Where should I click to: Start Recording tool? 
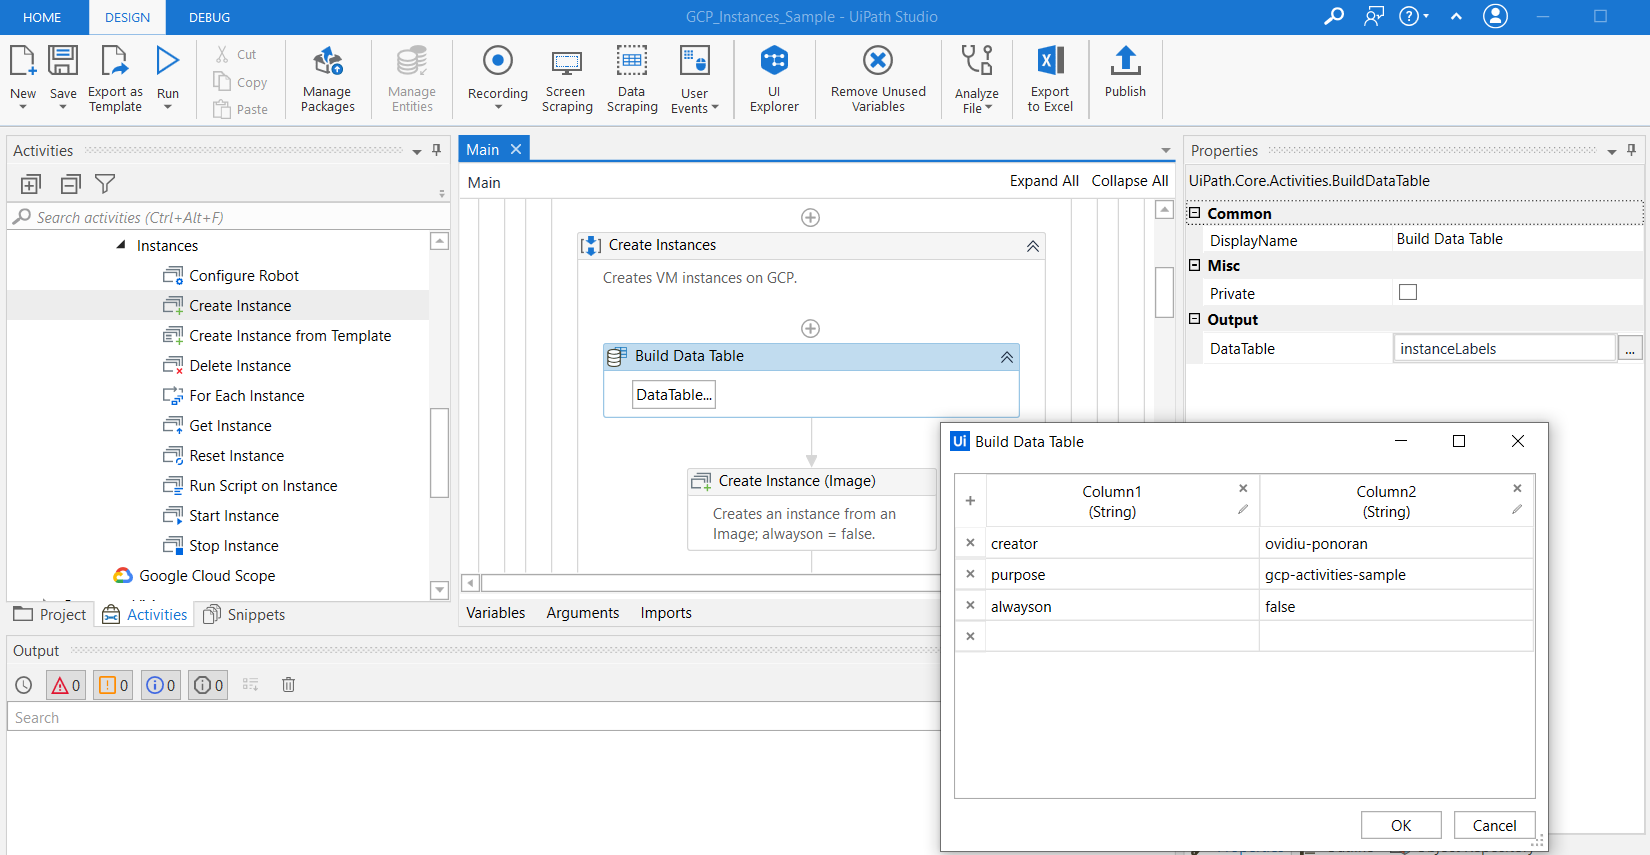pyautogui.click(x=498, y=76)
